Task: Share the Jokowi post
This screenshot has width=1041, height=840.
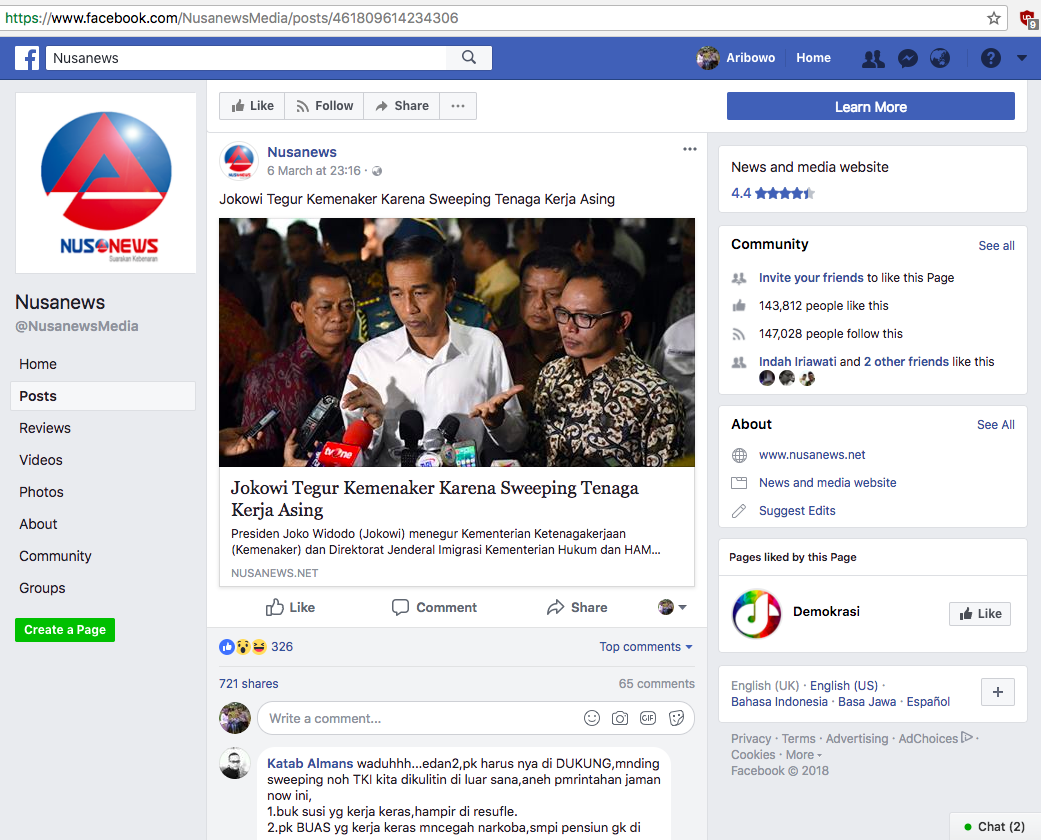Action: 577,607
